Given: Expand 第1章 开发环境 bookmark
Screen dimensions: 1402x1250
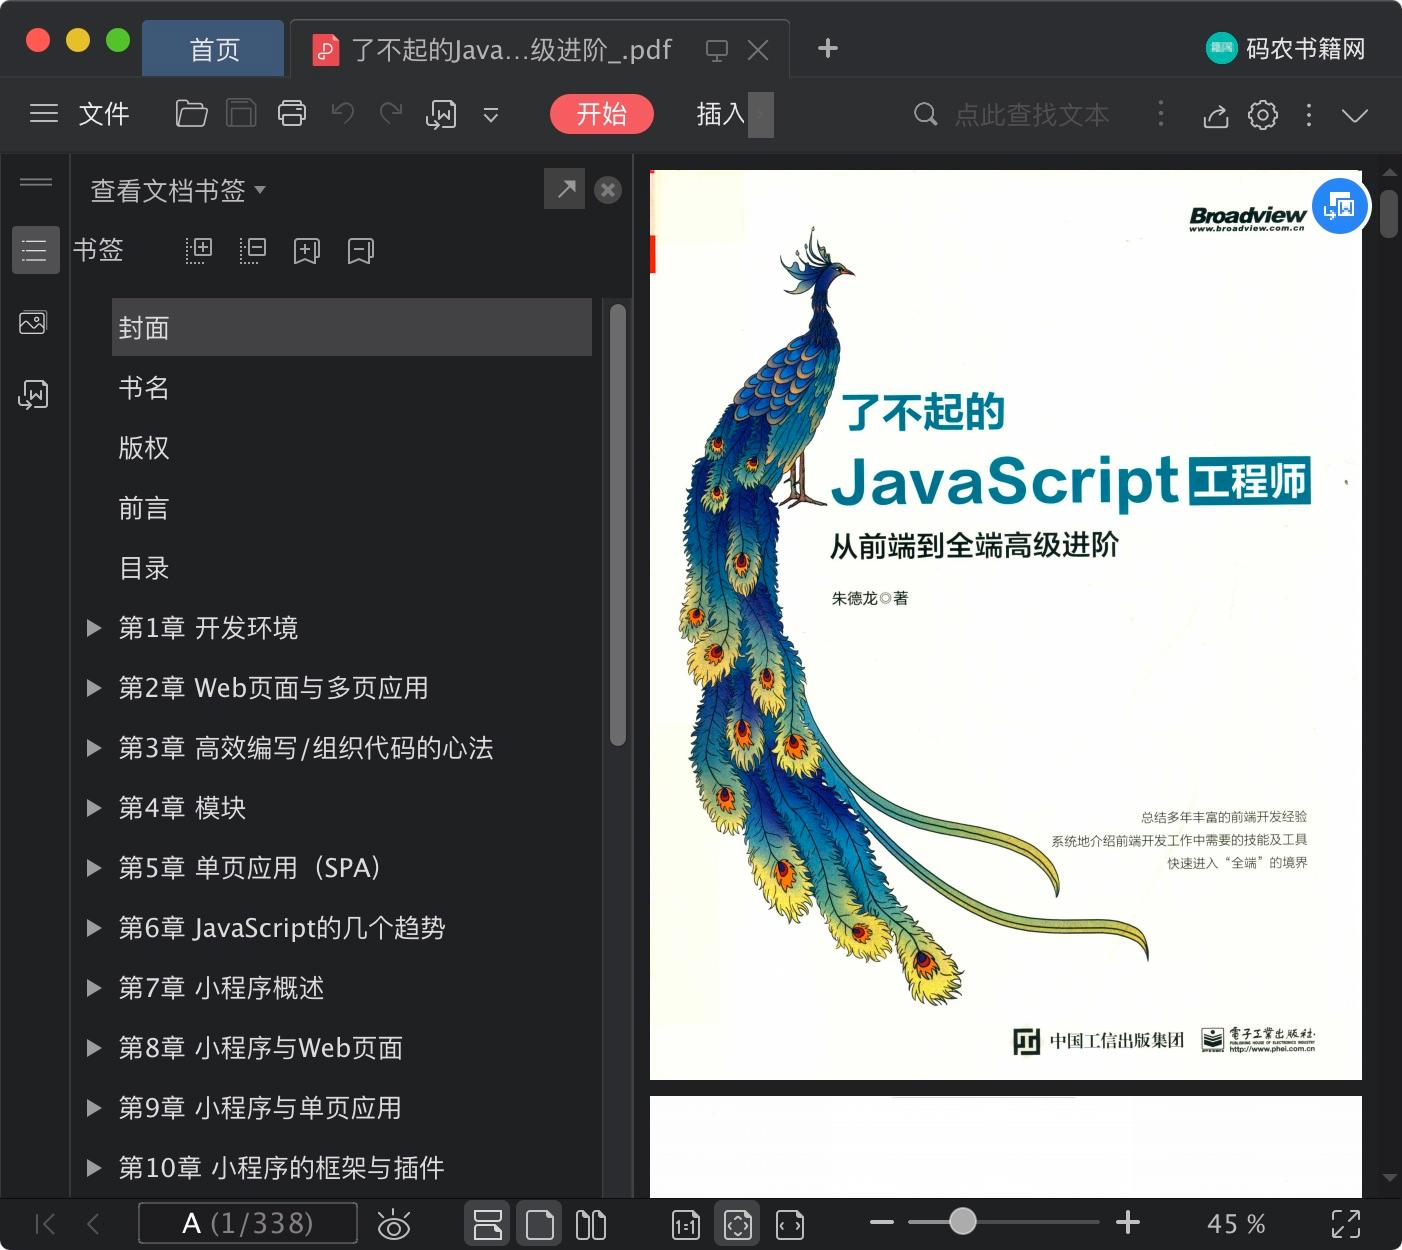Looking at the screenshot, I should (x=94, y=628).
